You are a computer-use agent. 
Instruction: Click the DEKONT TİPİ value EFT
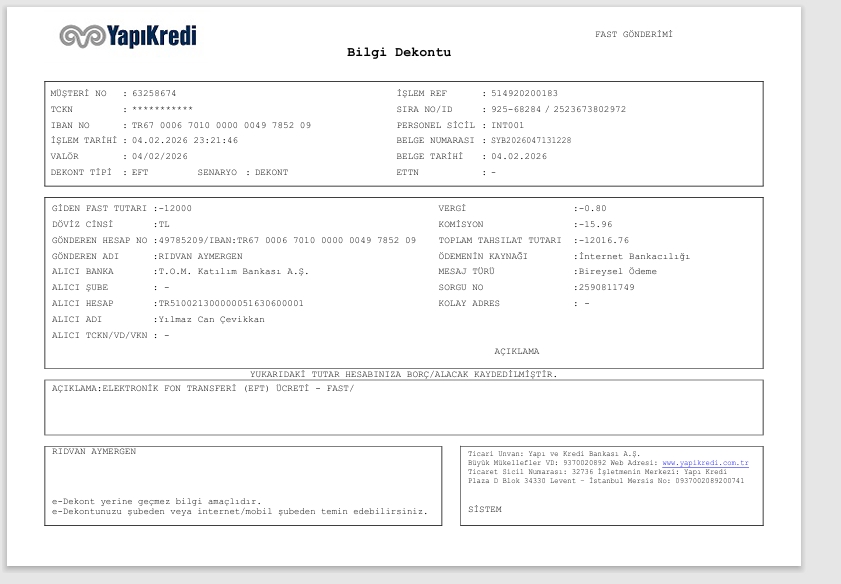coord(140,173)
